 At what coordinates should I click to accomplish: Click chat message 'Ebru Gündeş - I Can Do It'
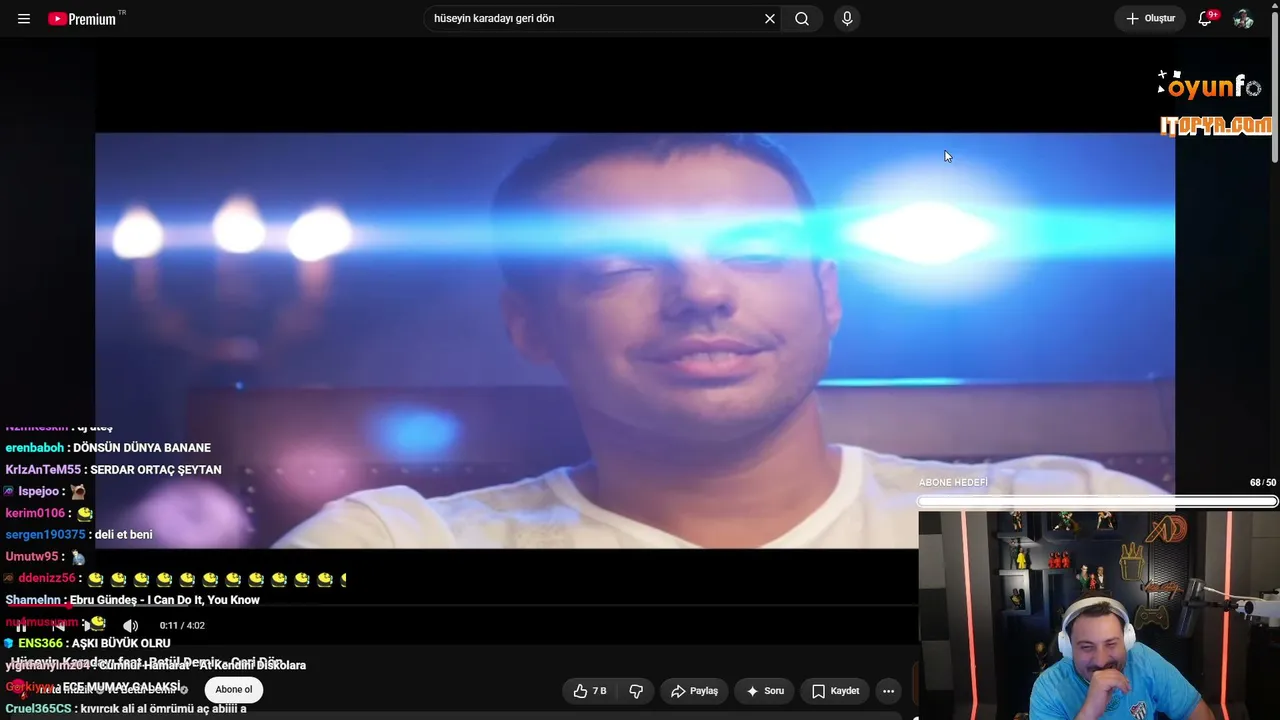point(165,600)
